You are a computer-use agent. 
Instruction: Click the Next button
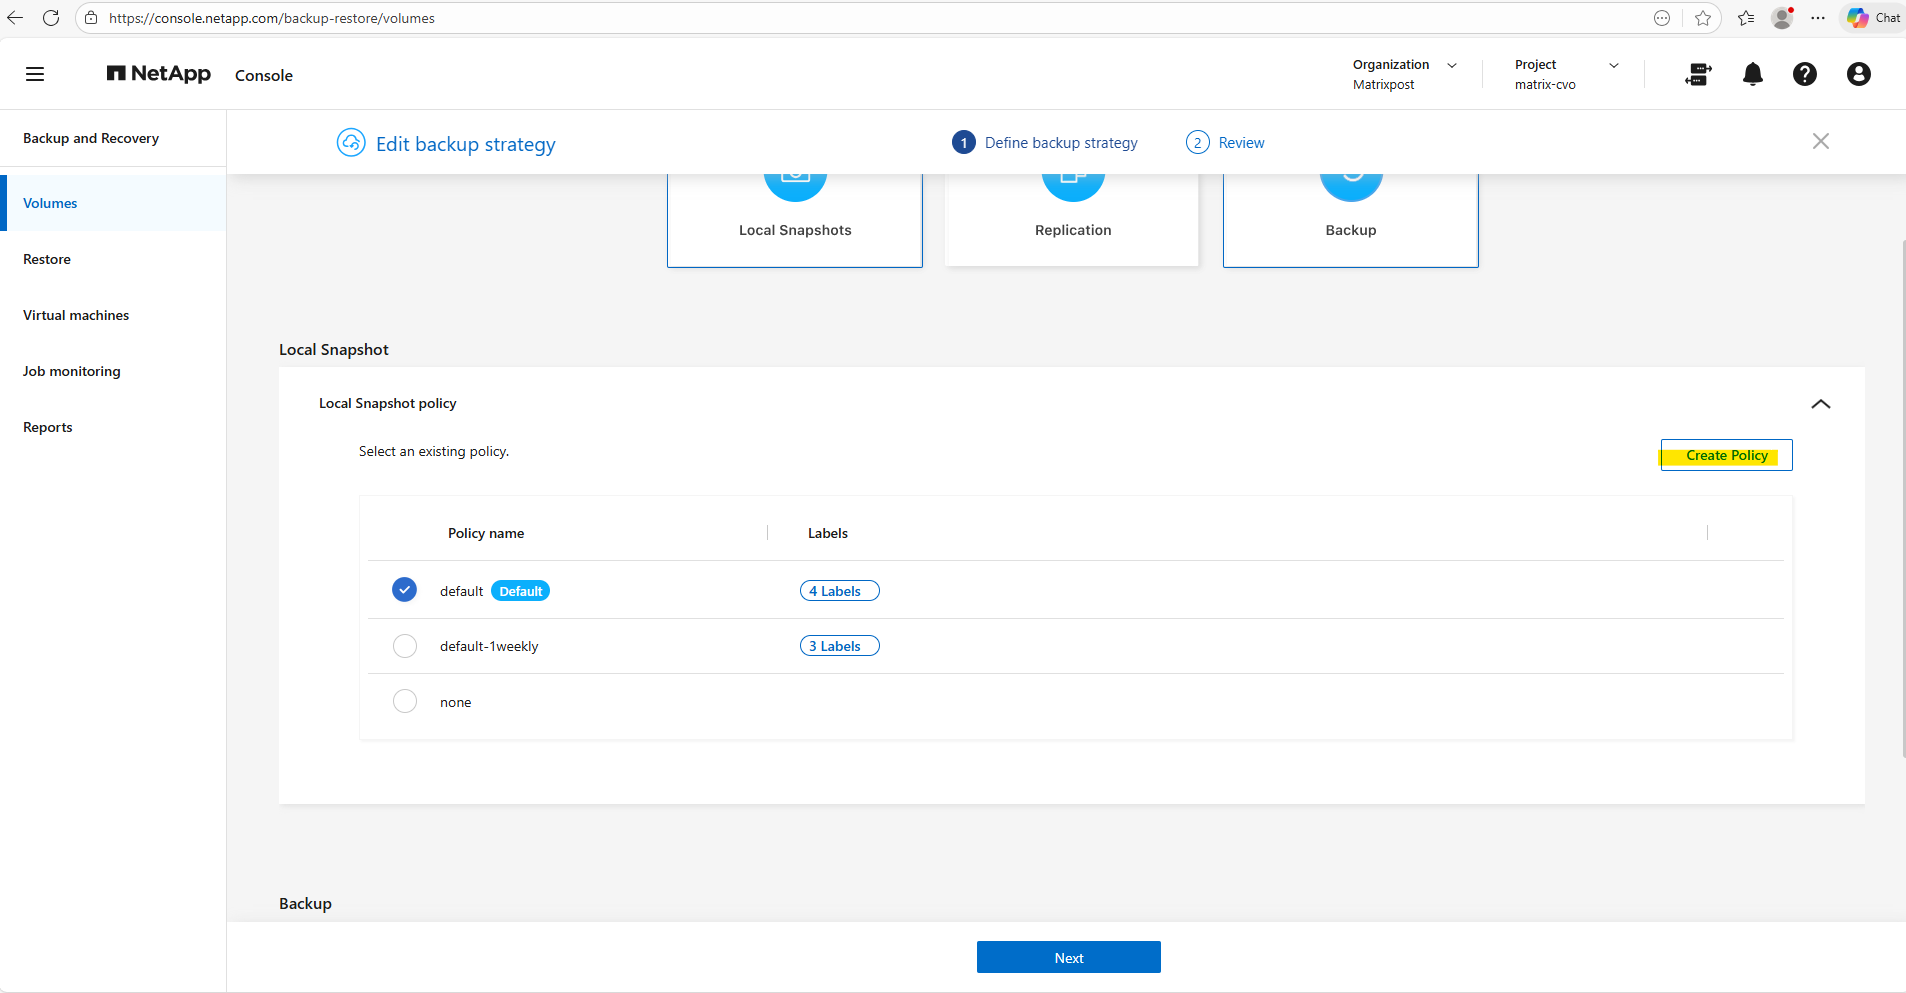tap(1068, 957)
